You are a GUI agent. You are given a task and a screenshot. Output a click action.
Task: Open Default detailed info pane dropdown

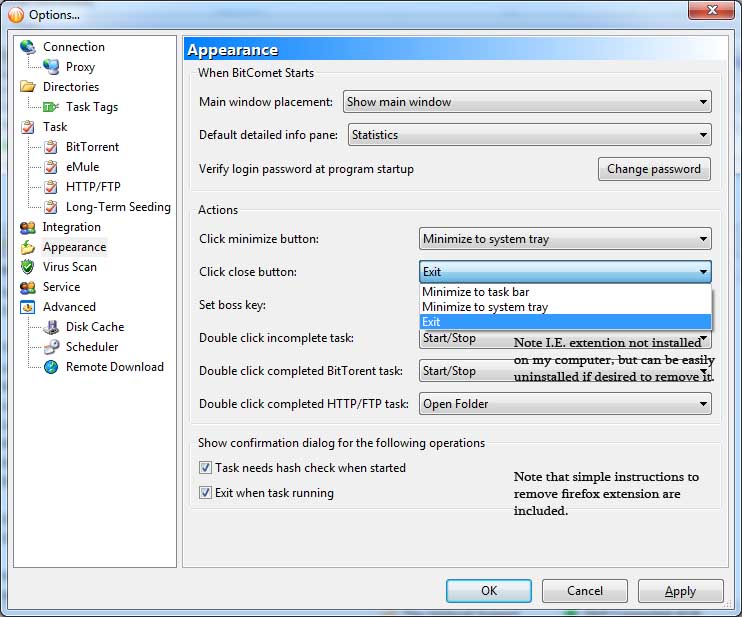coord(530,135)
